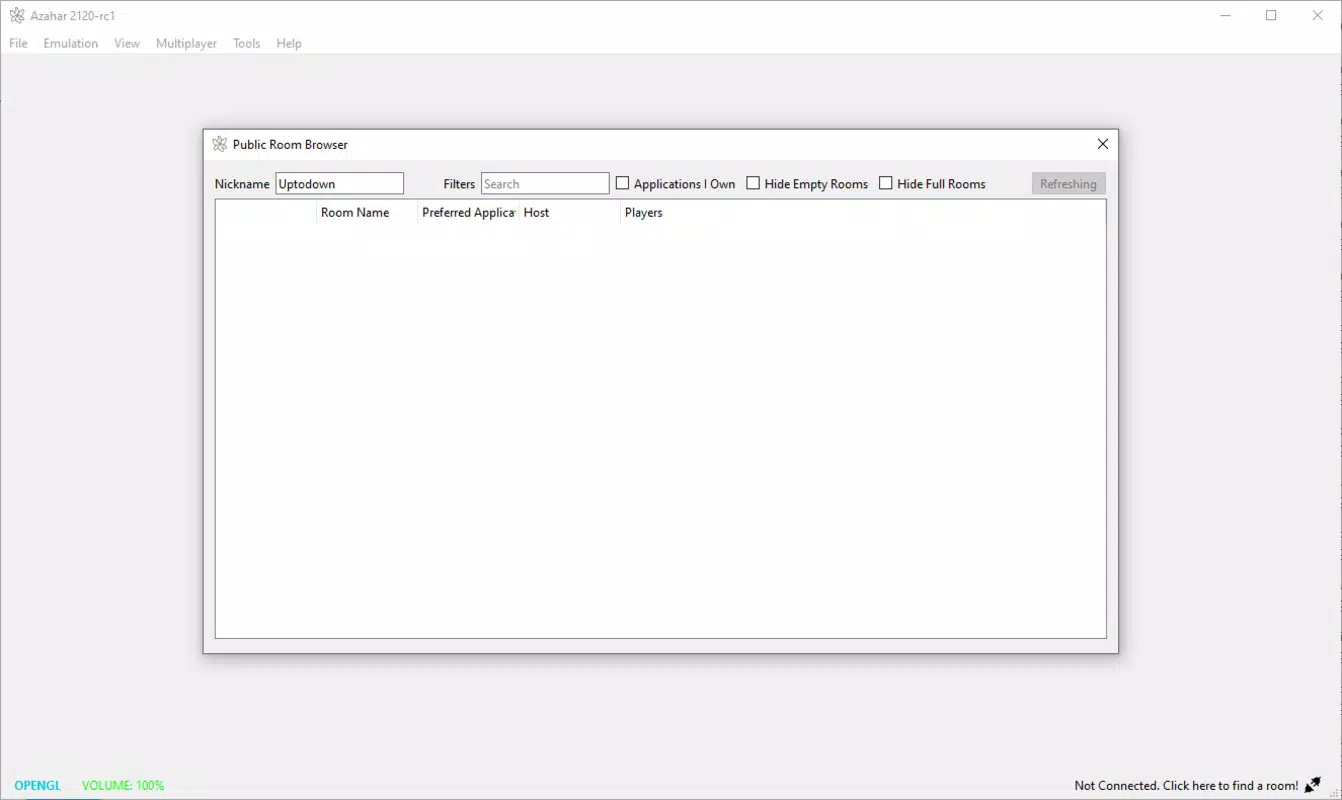Viewport: 1342px width, 800px height.
Task: Close the Public Room Browser dialog
Action: click(1102, 144)
